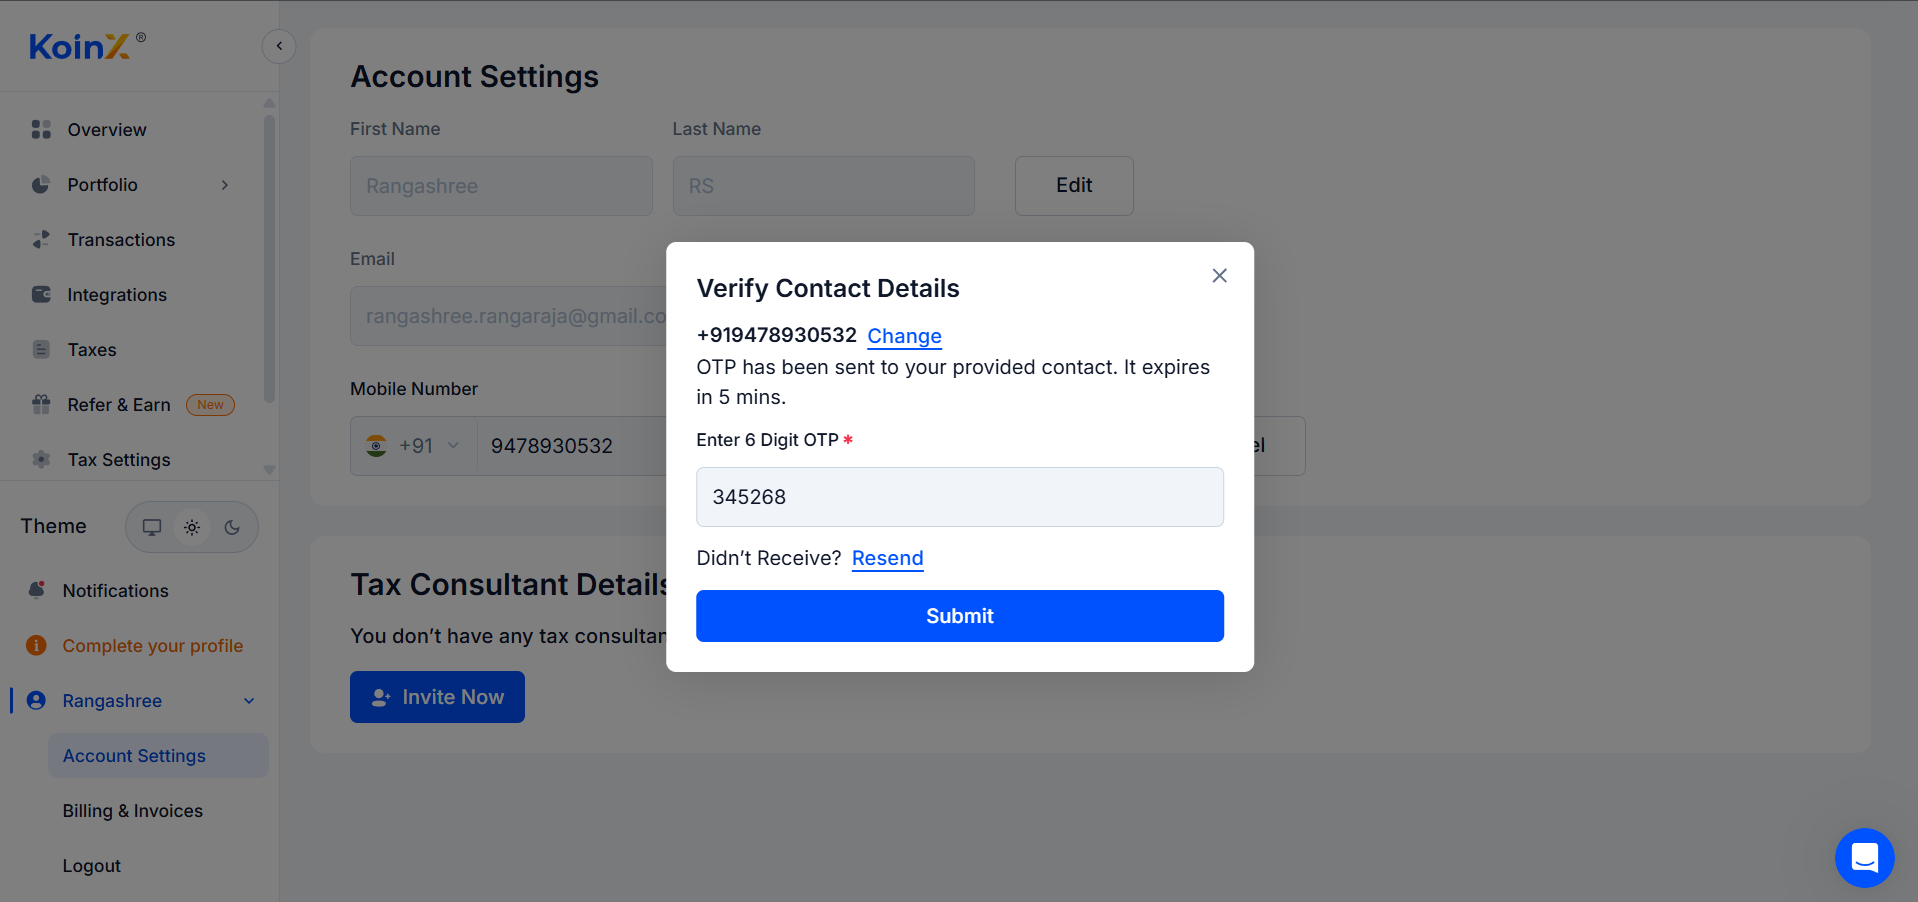The image size is (1918, 902).
Task: Select the Transactions sidebar icon
Action: tap(41, 240)
